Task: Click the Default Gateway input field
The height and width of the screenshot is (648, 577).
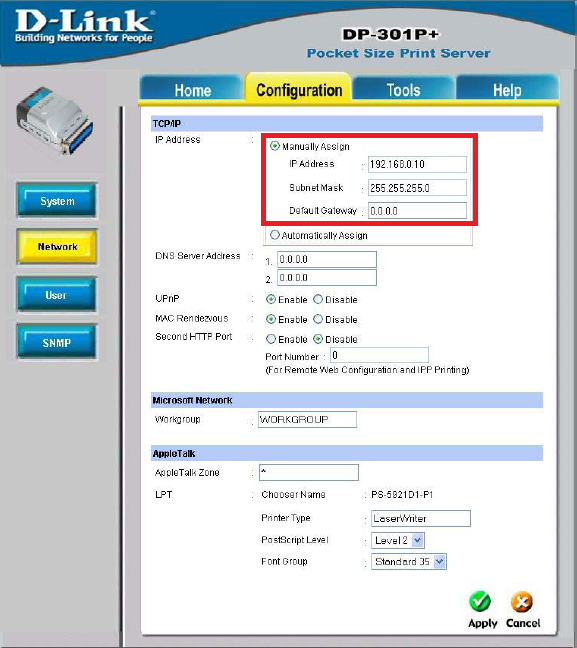Action: coord(417,211)
